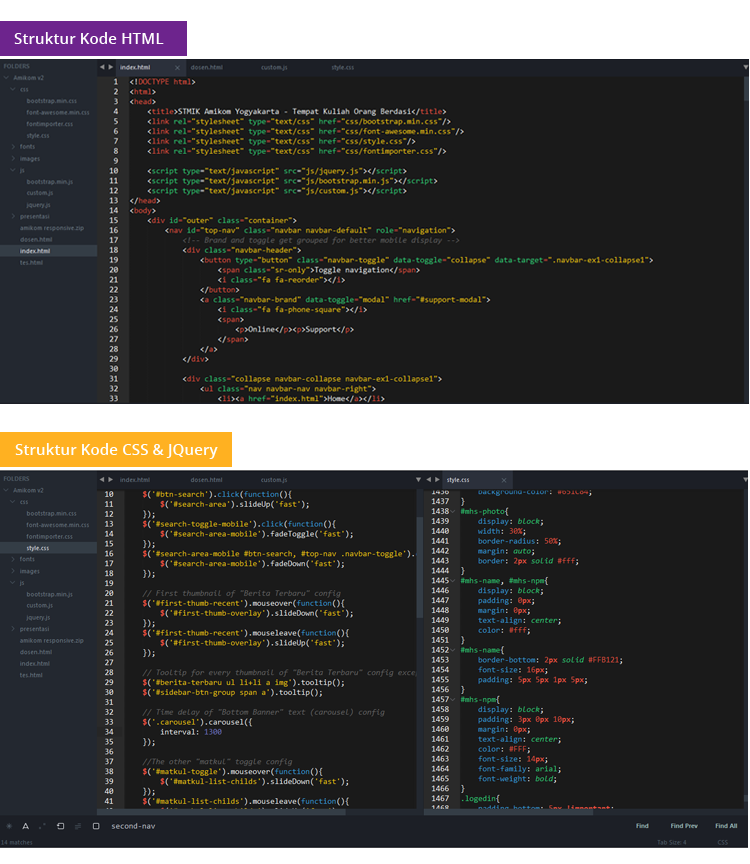This screenshot has width=750, height=864.
Task: Click previous-tab arrow in bottom left pane
Action: [102, 480]
